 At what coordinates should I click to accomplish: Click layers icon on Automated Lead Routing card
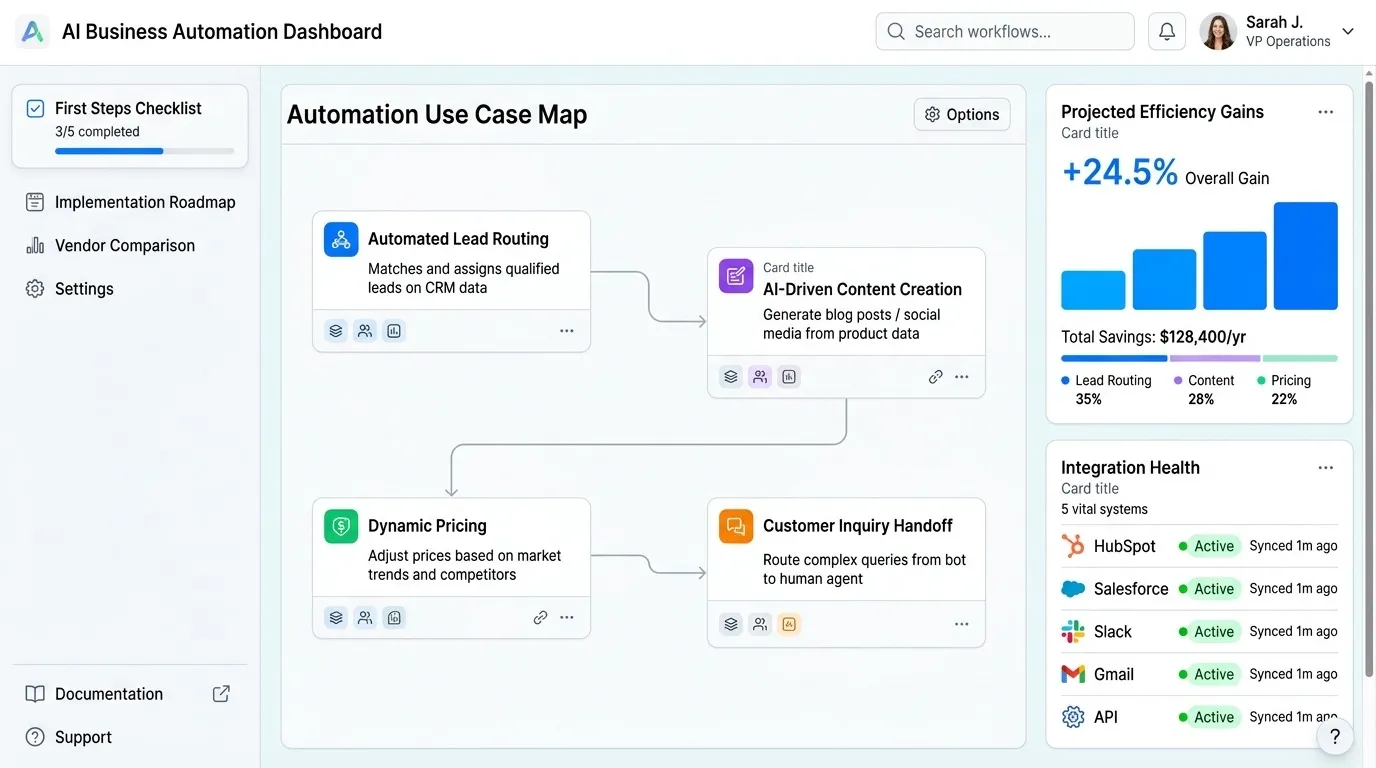(336, 331)
